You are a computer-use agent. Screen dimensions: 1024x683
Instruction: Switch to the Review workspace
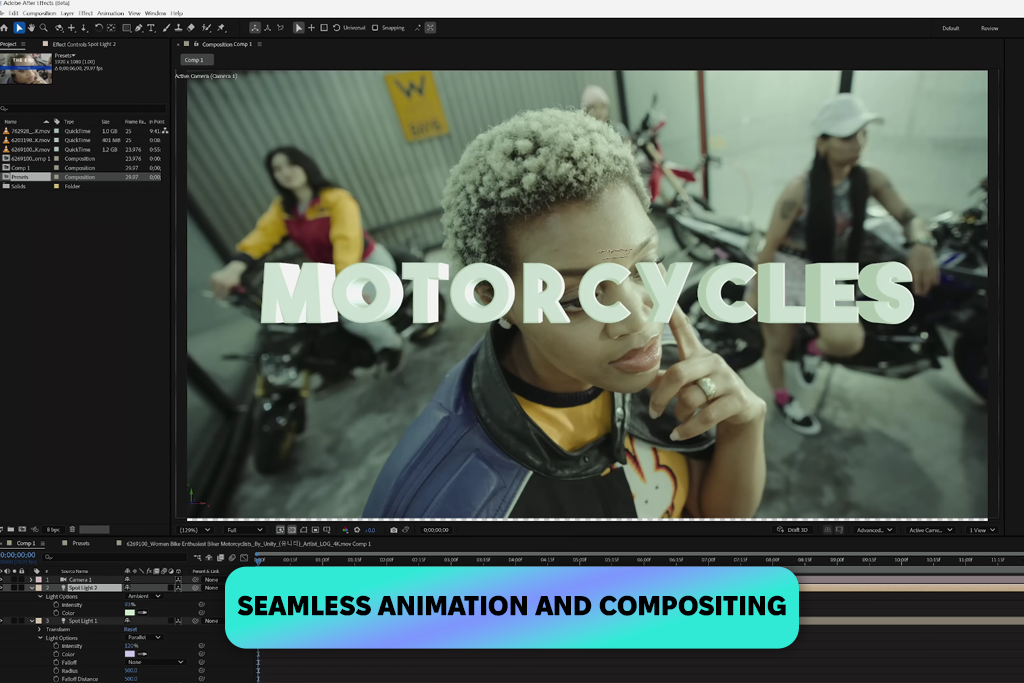click(989, 28)
